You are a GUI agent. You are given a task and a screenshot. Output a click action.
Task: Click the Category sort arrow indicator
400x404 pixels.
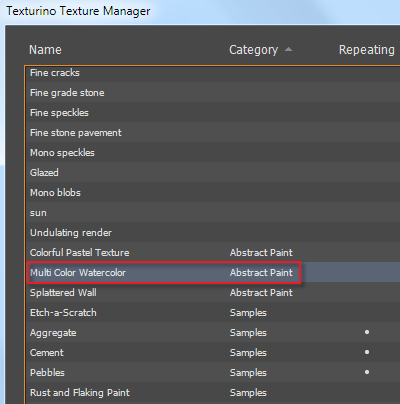289,49
